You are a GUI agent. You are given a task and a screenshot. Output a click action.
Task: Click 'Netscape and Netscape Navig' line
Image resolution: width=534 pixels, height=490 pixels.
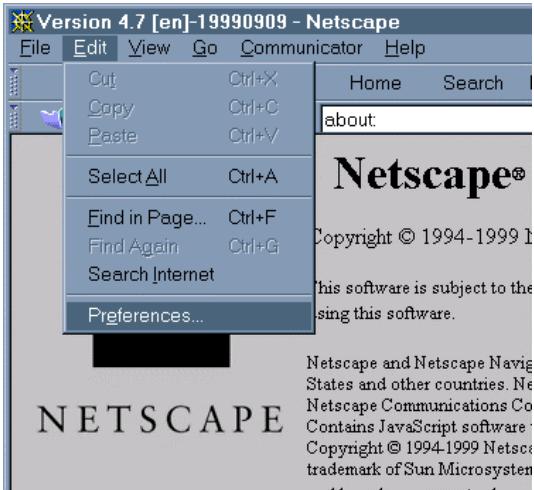pos(419,363)
